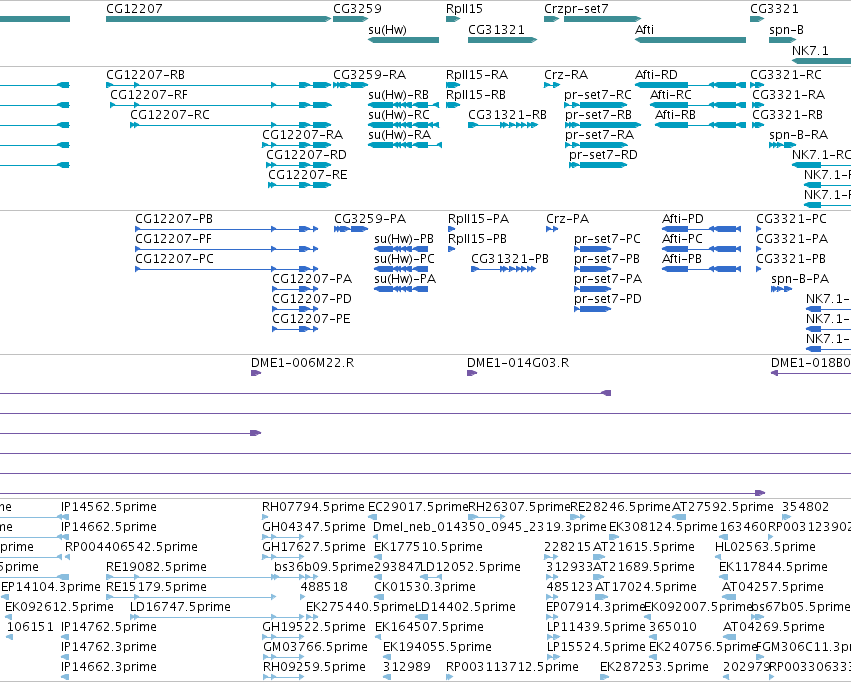Click the CG3259 gene label

coord(357,9)
